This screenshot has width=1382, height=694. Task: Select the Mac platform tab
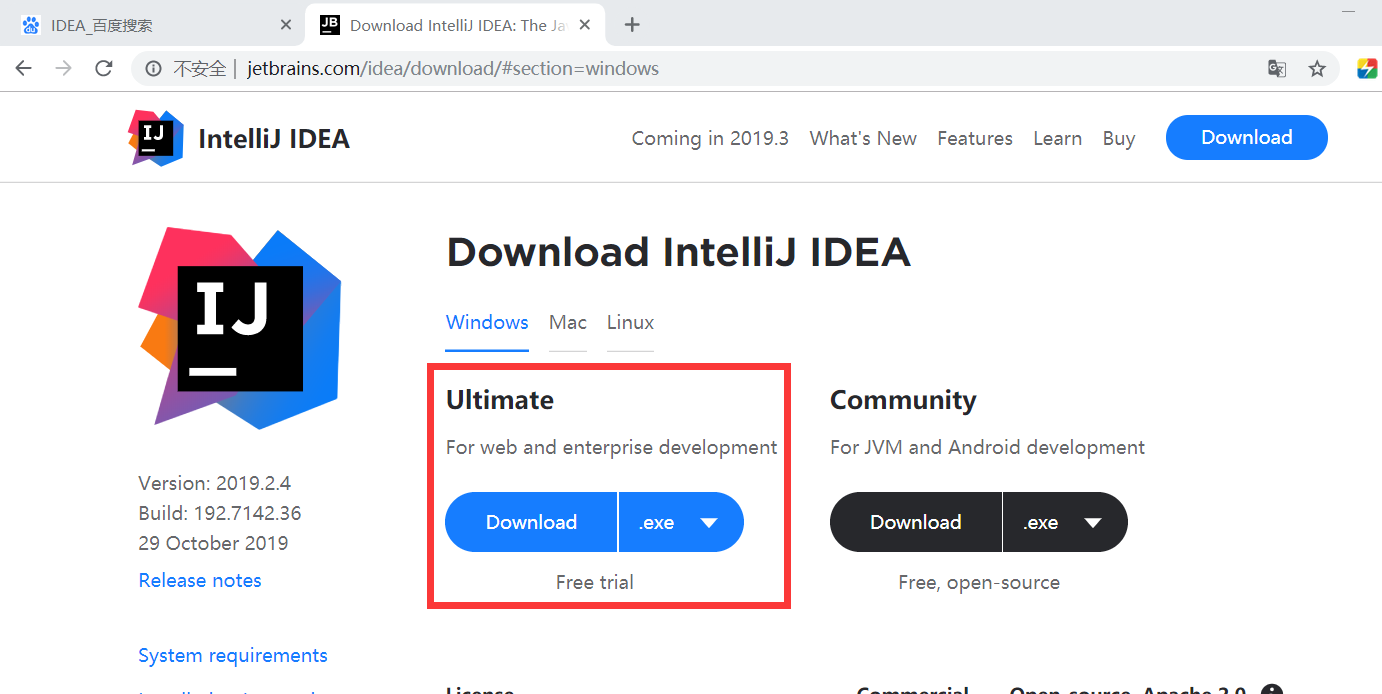click(568, 322)
